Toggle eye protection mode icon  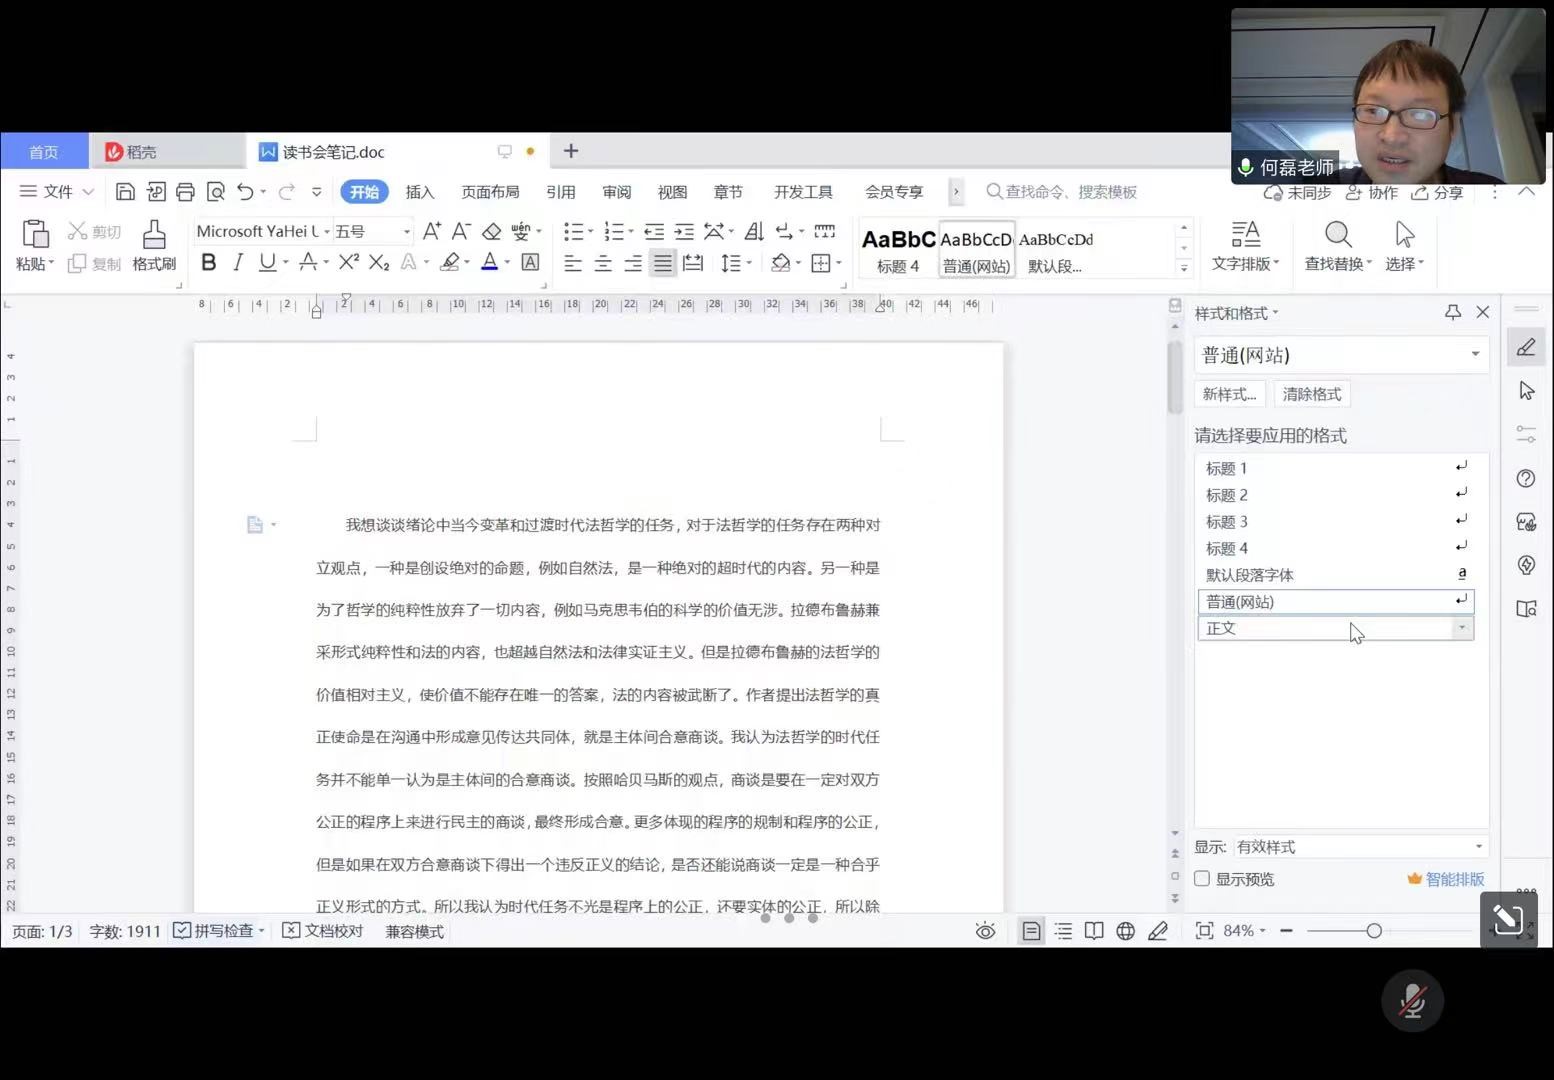point(985,931)
